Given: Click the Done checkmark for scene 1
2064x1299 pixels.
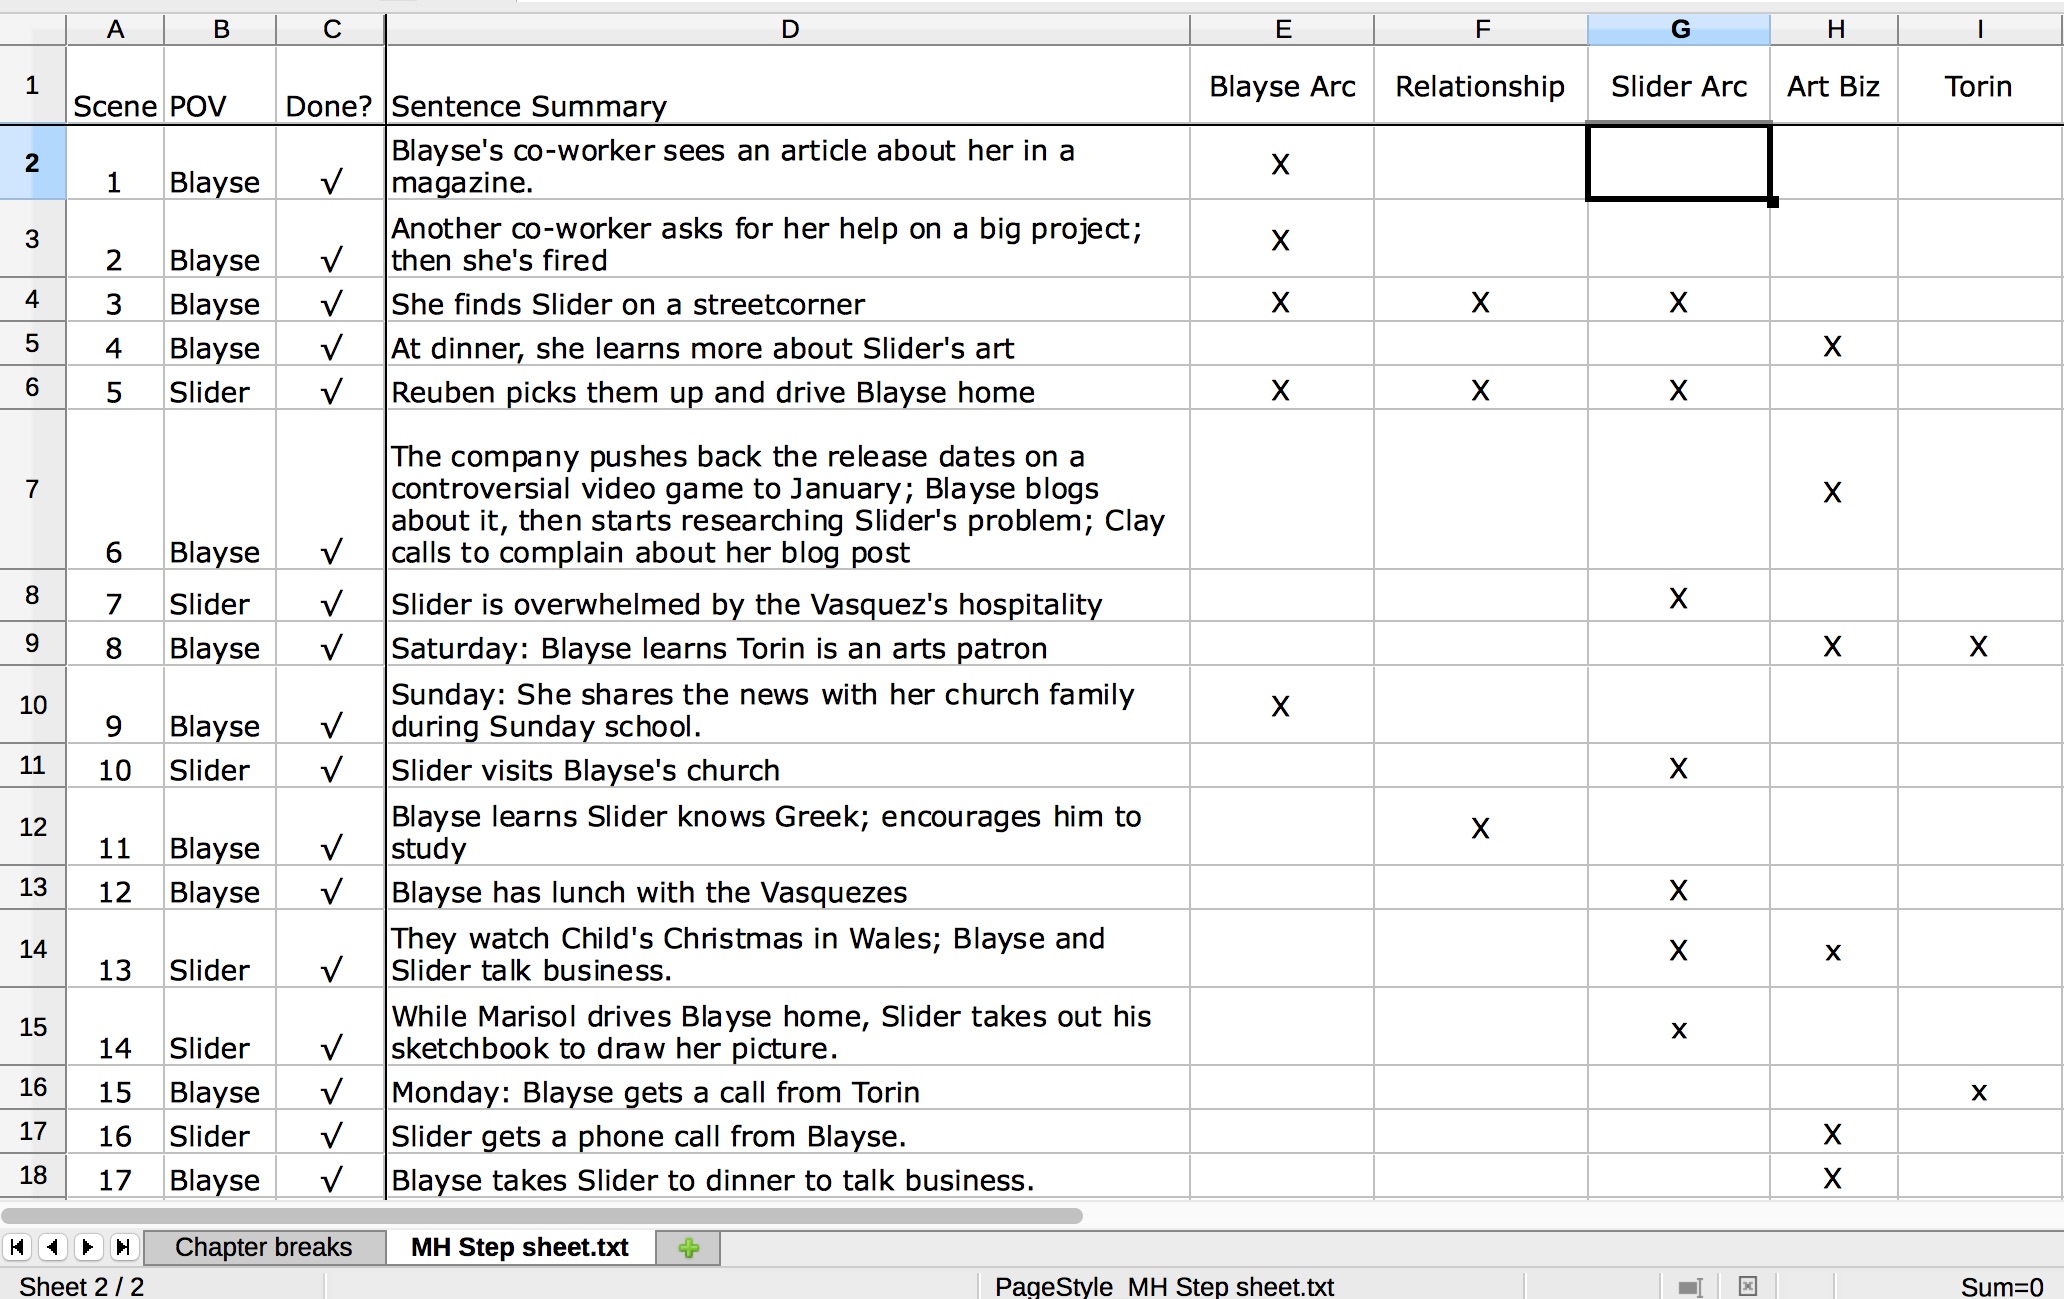Looking at the screenshot, I should (331, 182).
